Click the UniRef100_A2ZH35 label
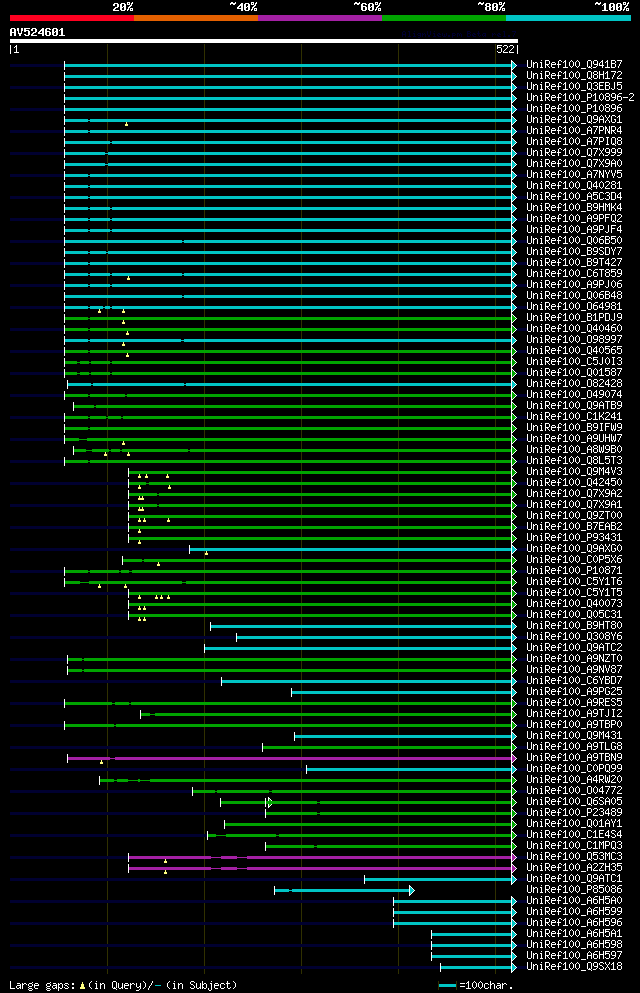This screenshot has height=993, width=640. click(x=574, y=868)
